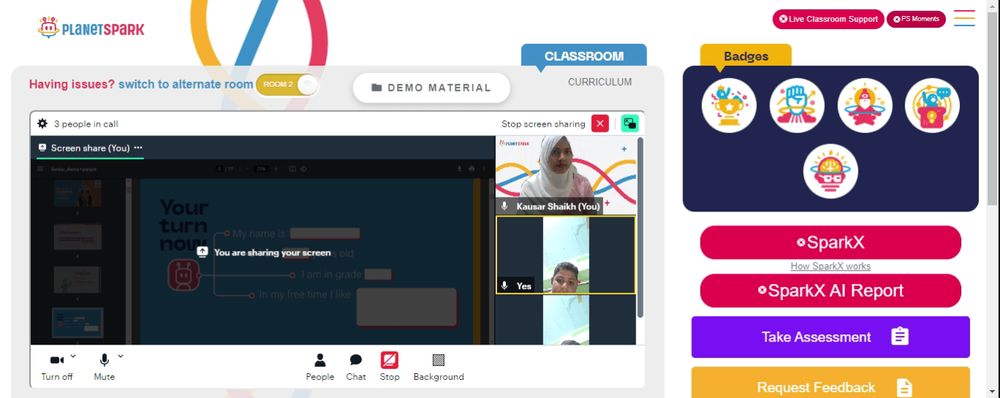Toggle the ROOM 2 switch
Screen dimensions: 1000x398
[287, 85]
